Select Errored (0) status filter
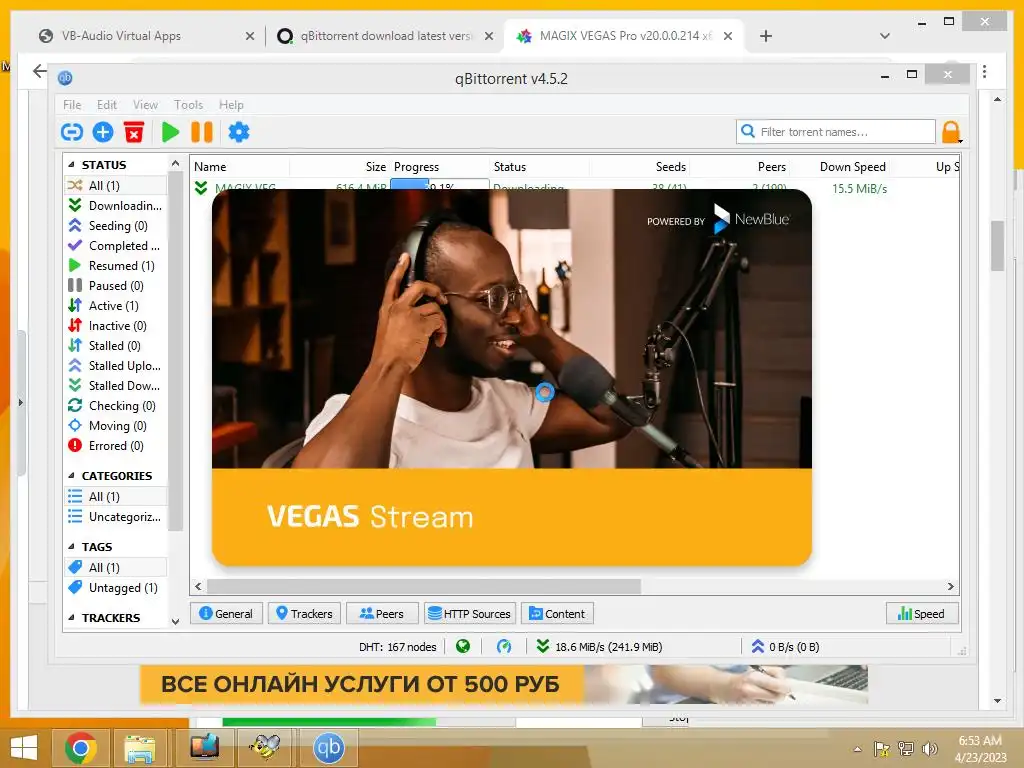This screenshot has height=768, width=1024. [116, 445]
